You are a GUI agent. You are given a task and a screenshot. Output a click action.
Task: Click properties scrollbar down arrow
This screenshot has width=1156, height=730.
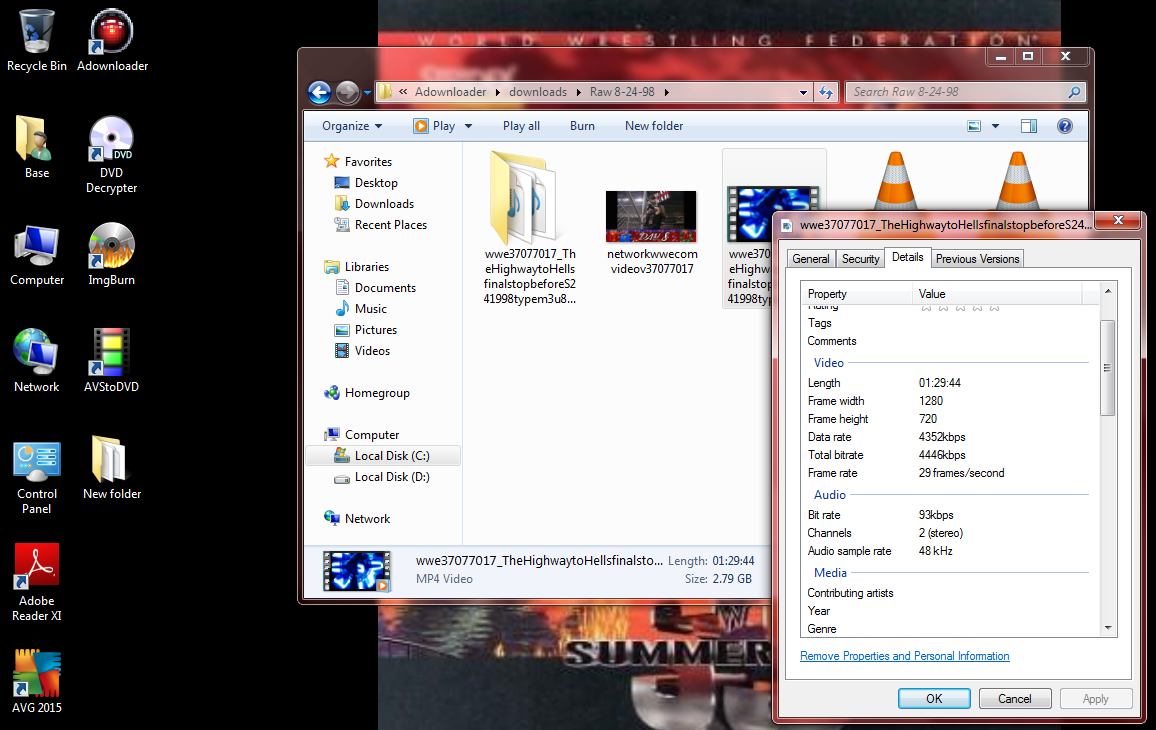pos(1107,628)
